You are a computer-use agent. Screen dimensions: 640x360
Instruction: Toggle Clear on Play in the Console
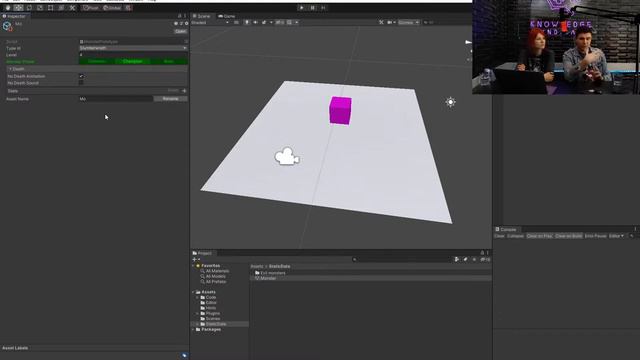(x=539, y=236)
